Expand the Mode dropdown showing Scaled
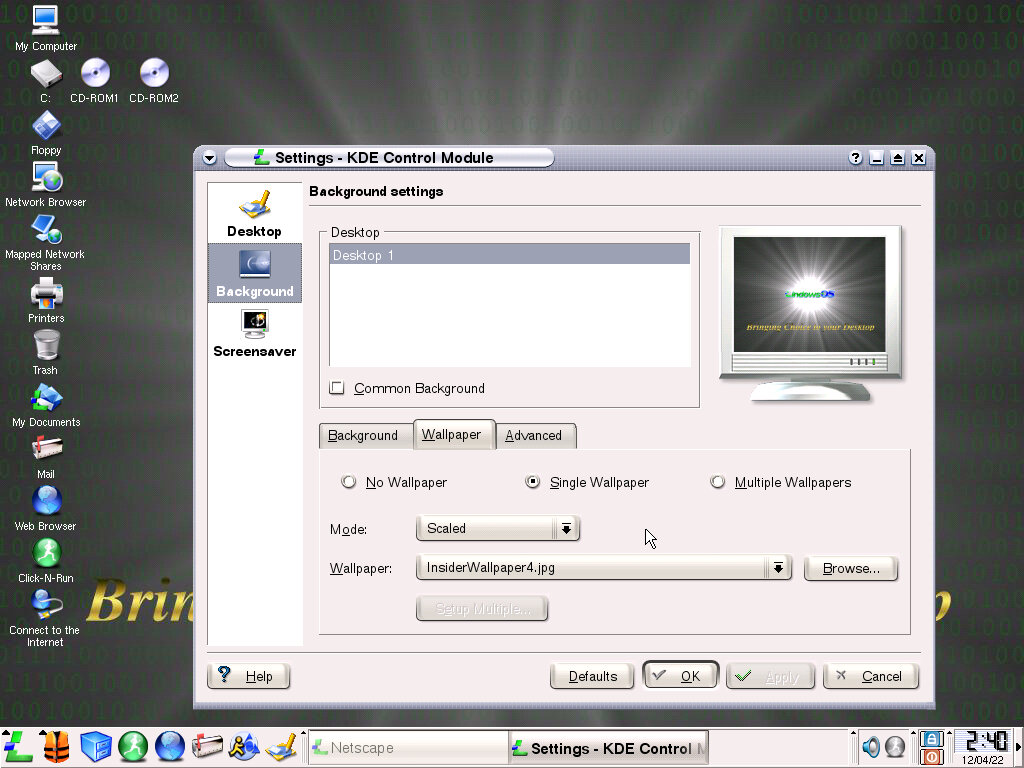Screen dimensions: 1024x768 point(566,528)
